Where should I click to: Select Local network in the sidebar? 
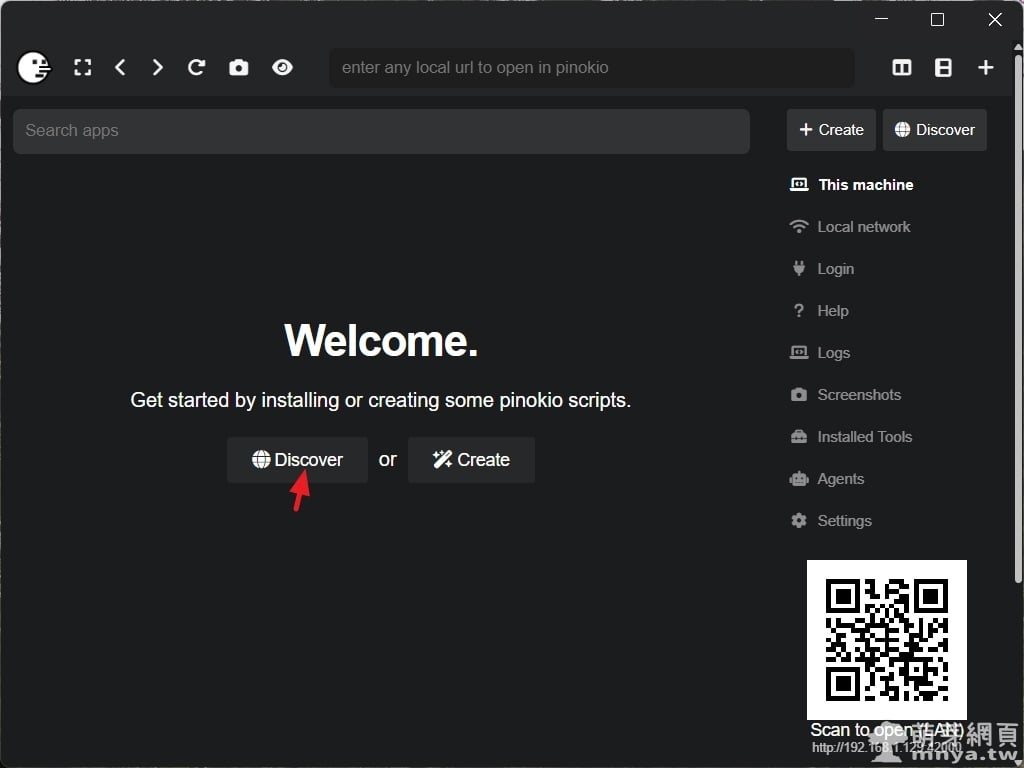coord(863,227)
